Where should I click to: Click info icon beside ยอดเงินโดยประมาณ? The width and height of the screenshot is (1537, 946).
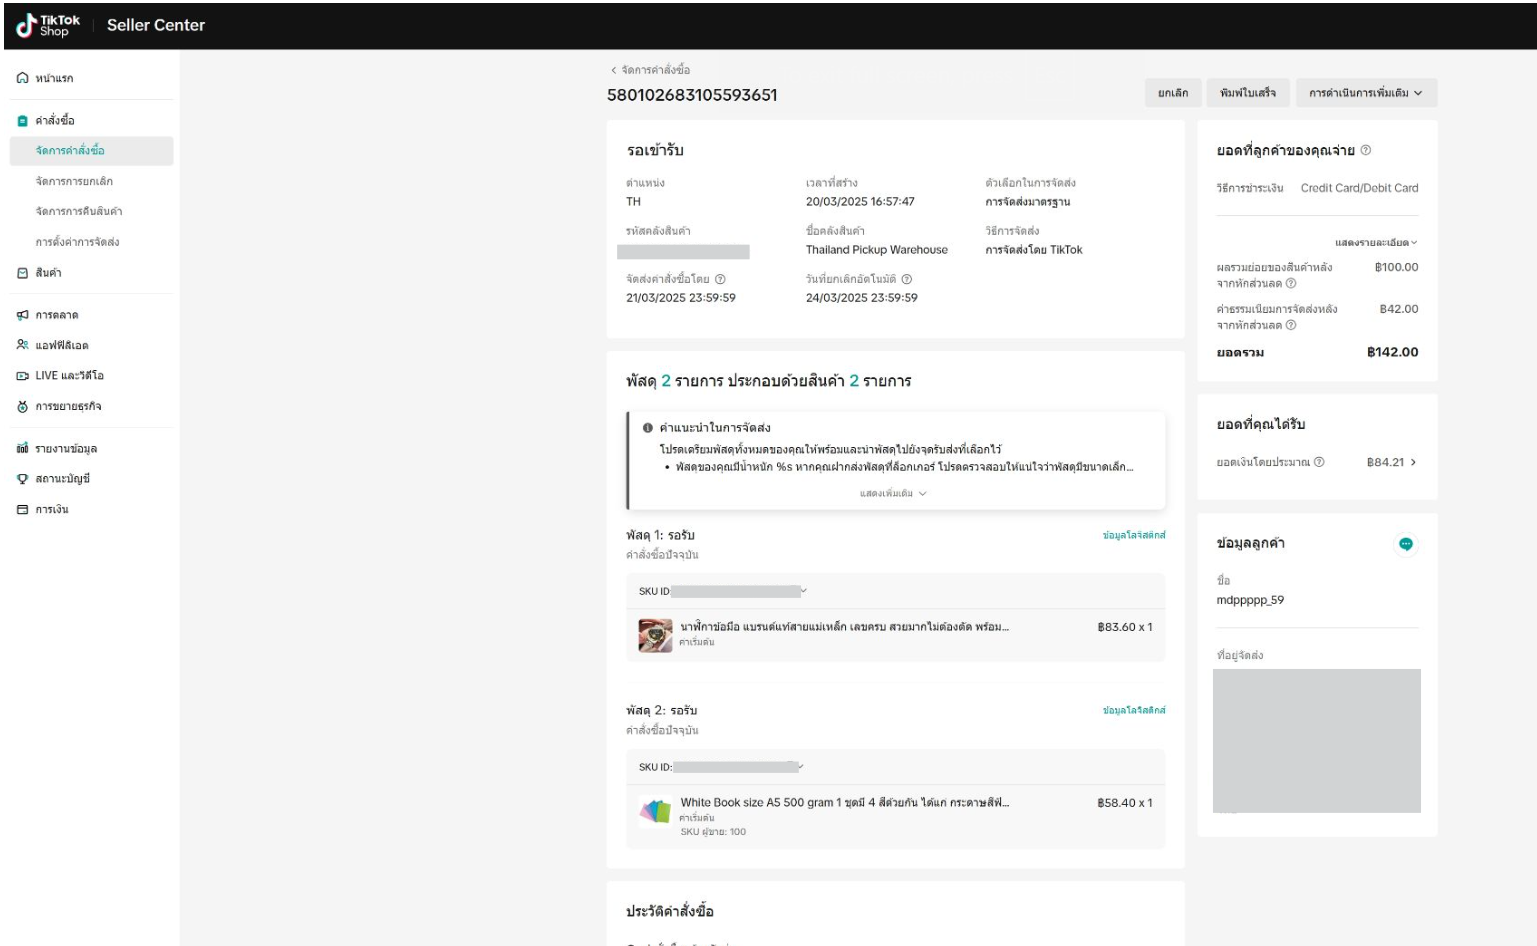tap(1319, 462)
